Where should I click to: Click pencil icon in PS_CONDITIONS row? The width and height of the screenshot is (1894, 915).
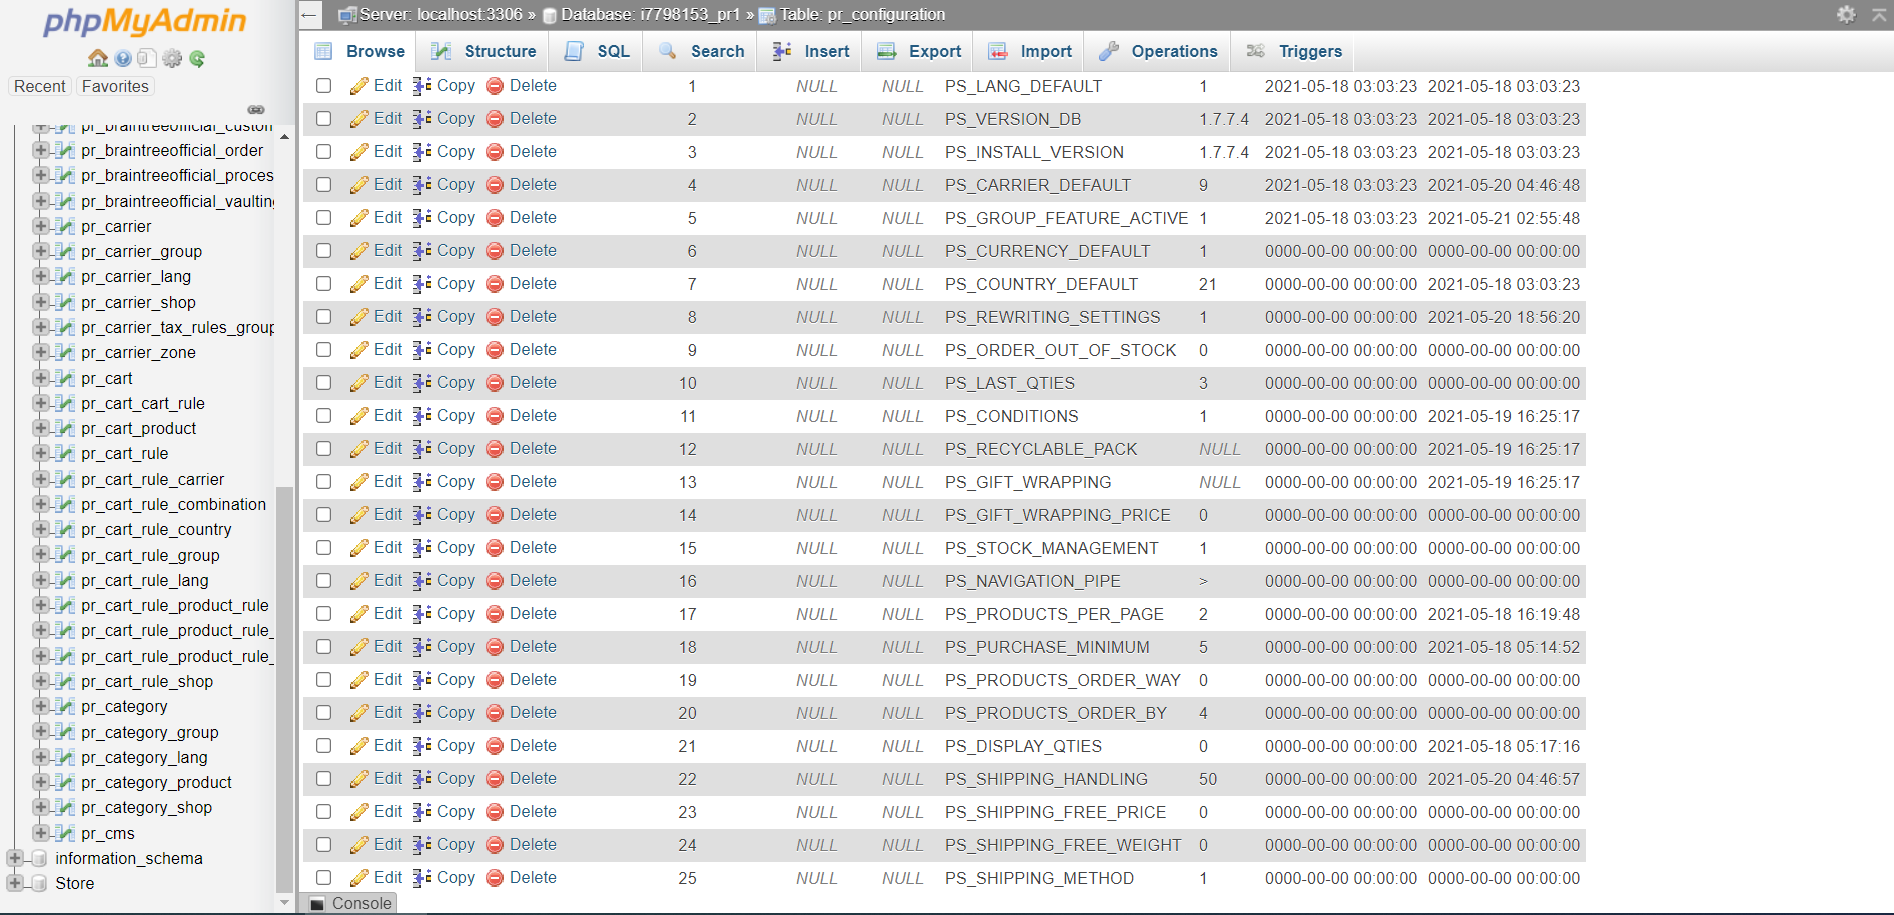[x=359, y=416]
